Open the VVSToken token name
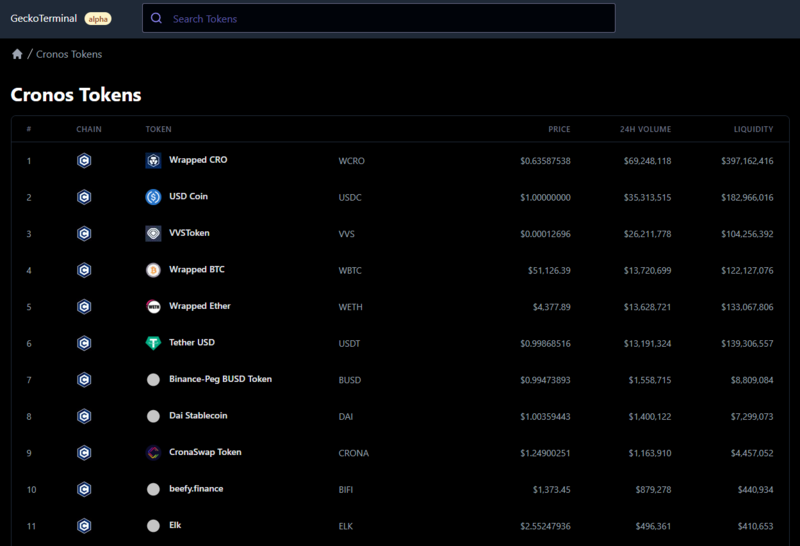The height and width of the screenshot is (546, 800). (189, 233)
